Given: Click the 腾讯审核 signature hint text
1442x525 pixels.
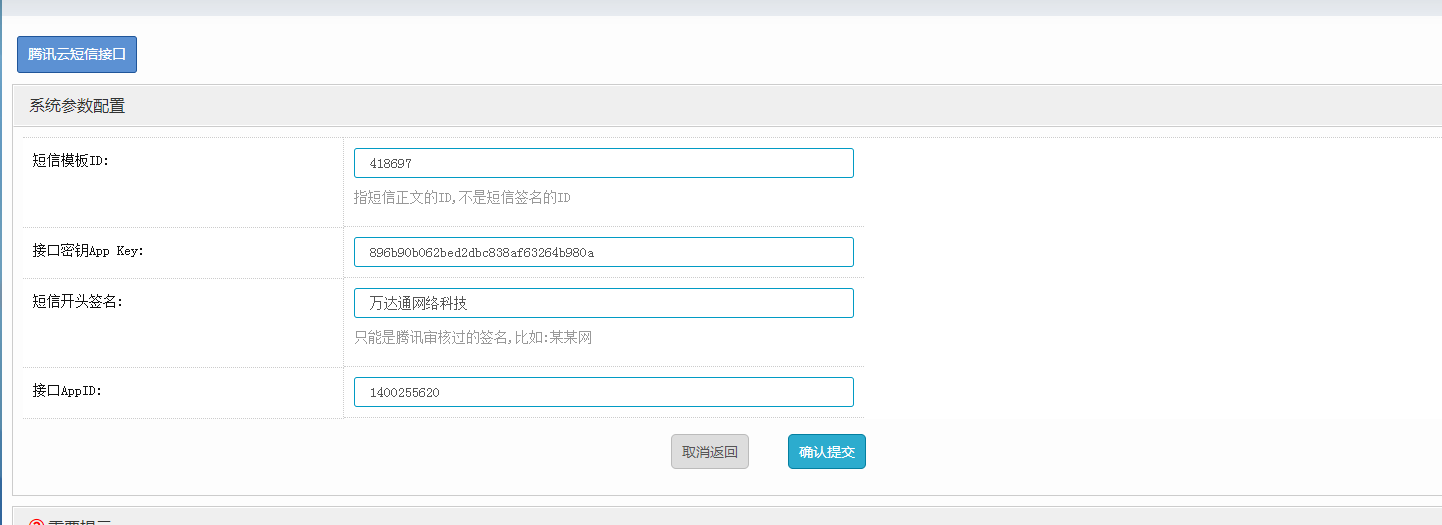Looking at the screenshot, I should 473,337.
